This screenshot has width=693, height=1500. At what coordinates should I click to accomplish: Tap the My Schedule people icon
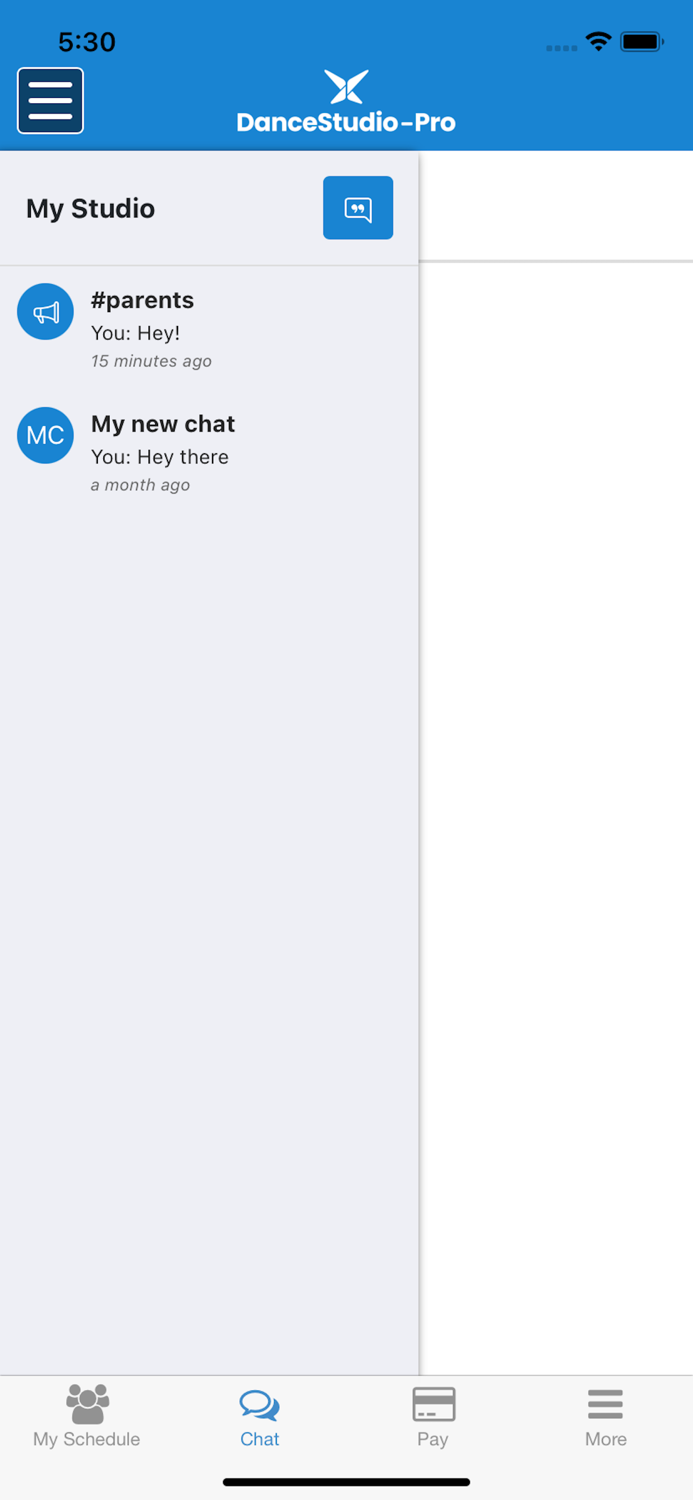click(x=87, y=1404)
